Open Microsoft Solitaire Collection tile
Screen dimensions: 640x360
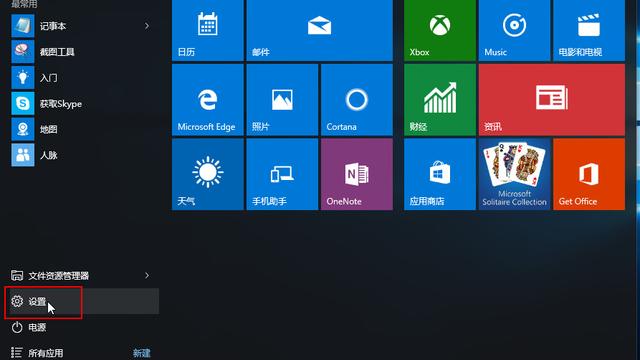click(x=514, y=174)
